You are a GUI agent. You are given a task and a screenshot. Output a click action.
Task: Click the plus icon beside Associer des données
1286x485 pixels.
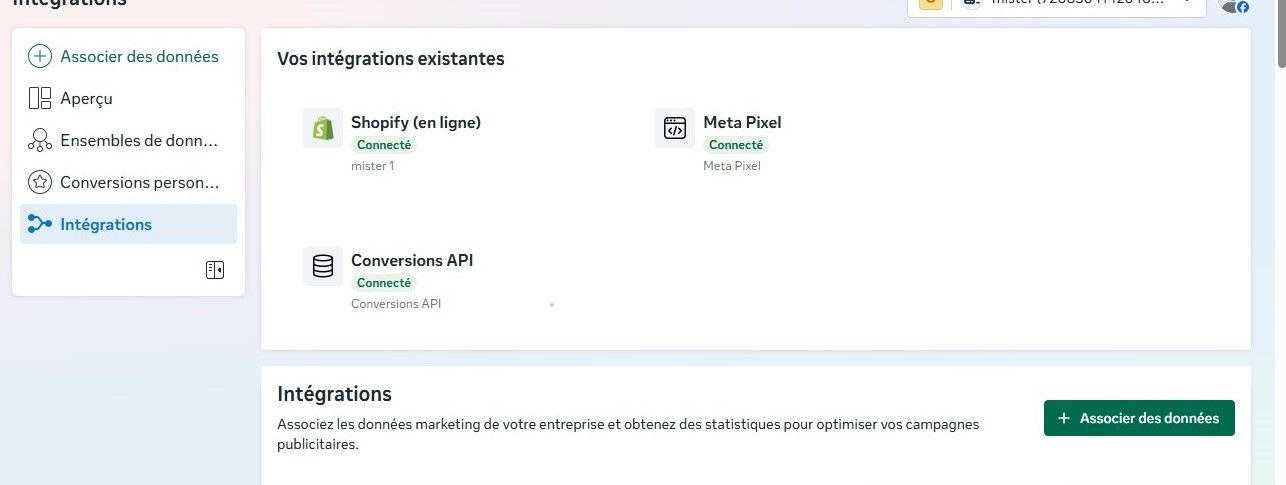coord(40,57)
